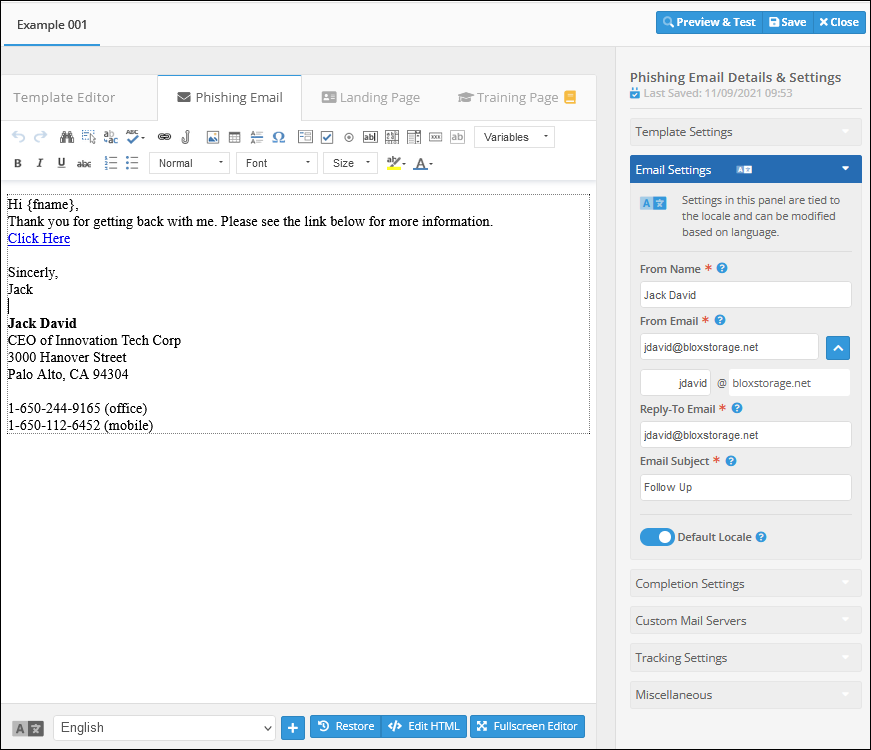
Task: Click the Find (binoculars) icon
Action: (67, 137)
